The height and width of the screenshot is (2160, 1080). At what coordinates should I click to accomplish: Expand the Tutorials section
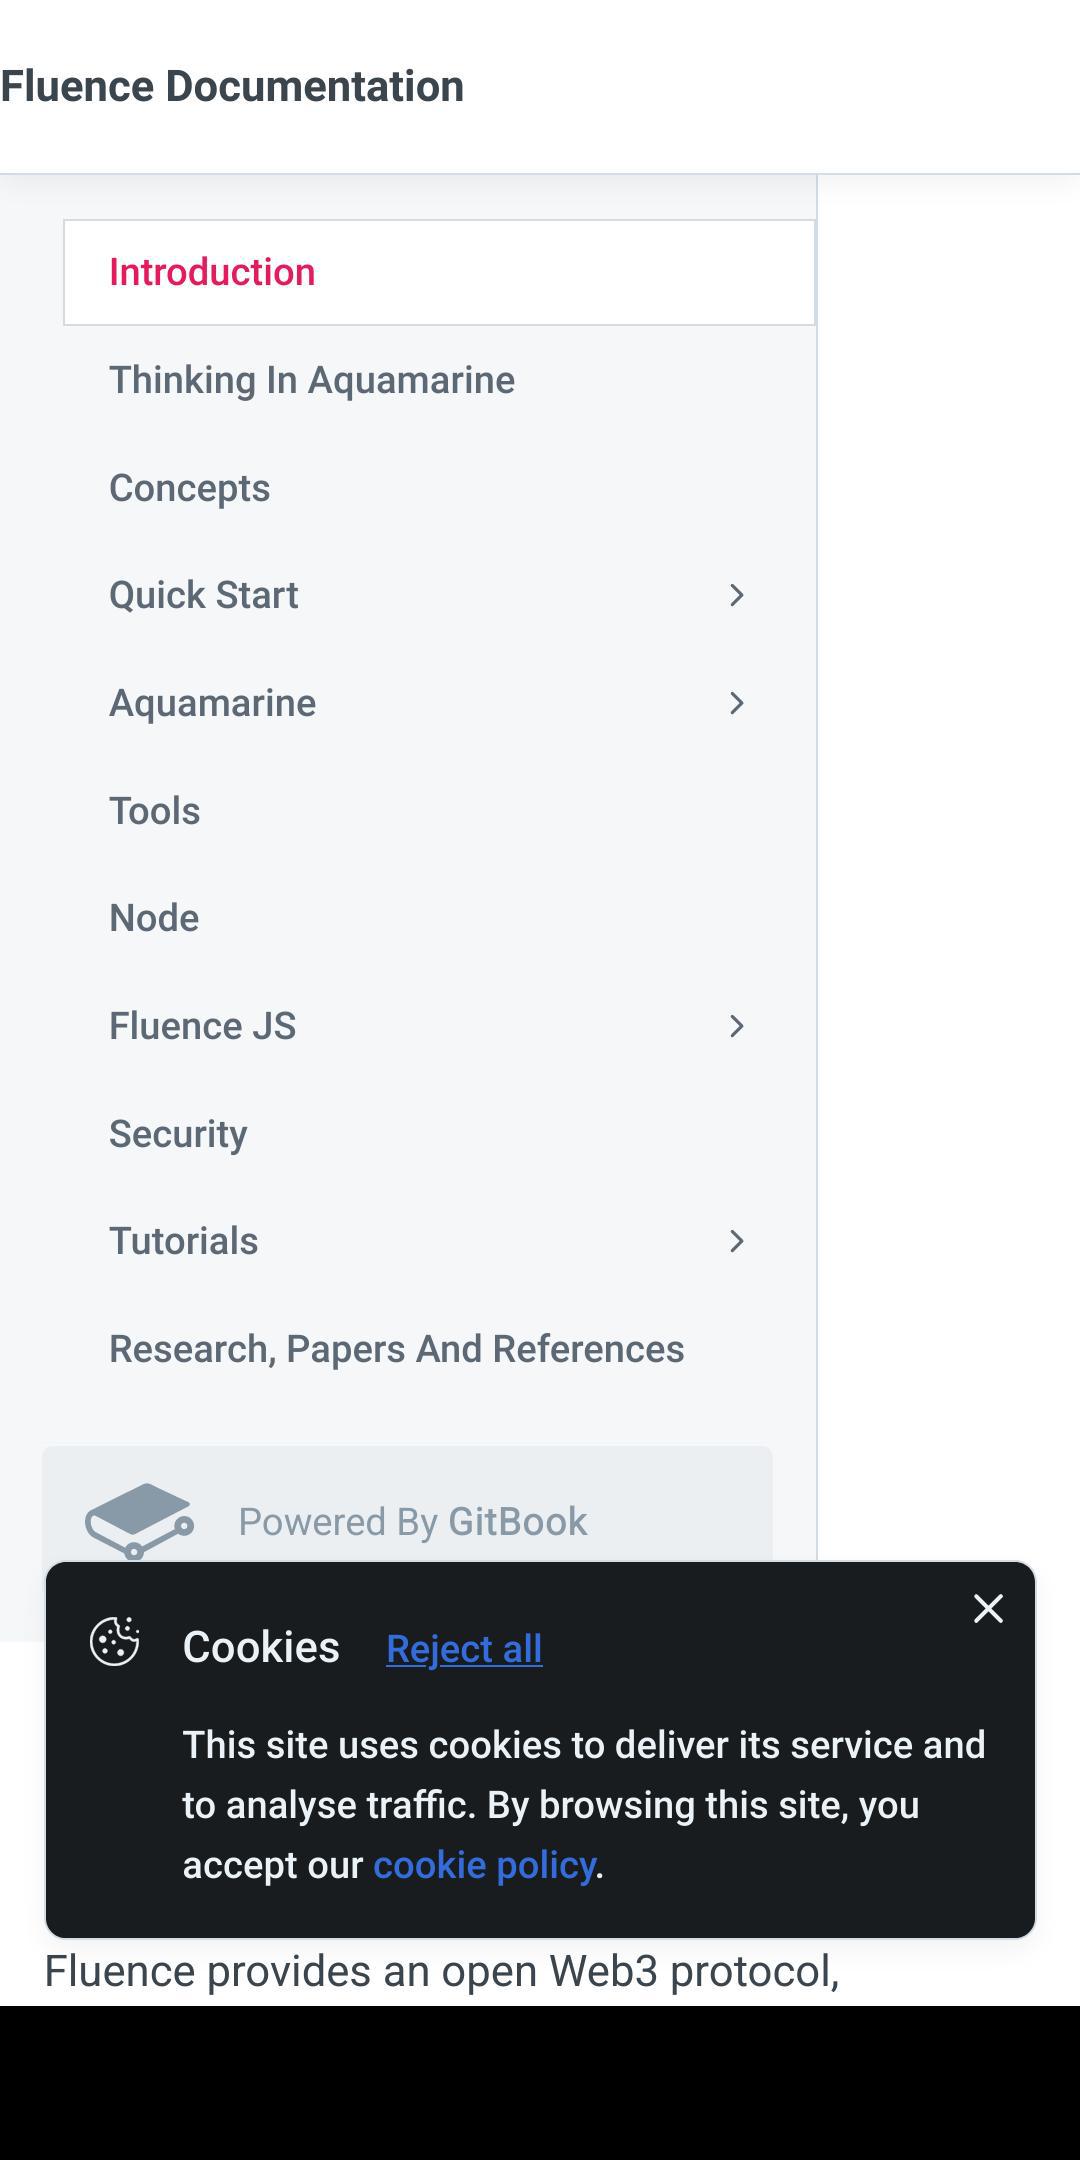pos(737,1241)
